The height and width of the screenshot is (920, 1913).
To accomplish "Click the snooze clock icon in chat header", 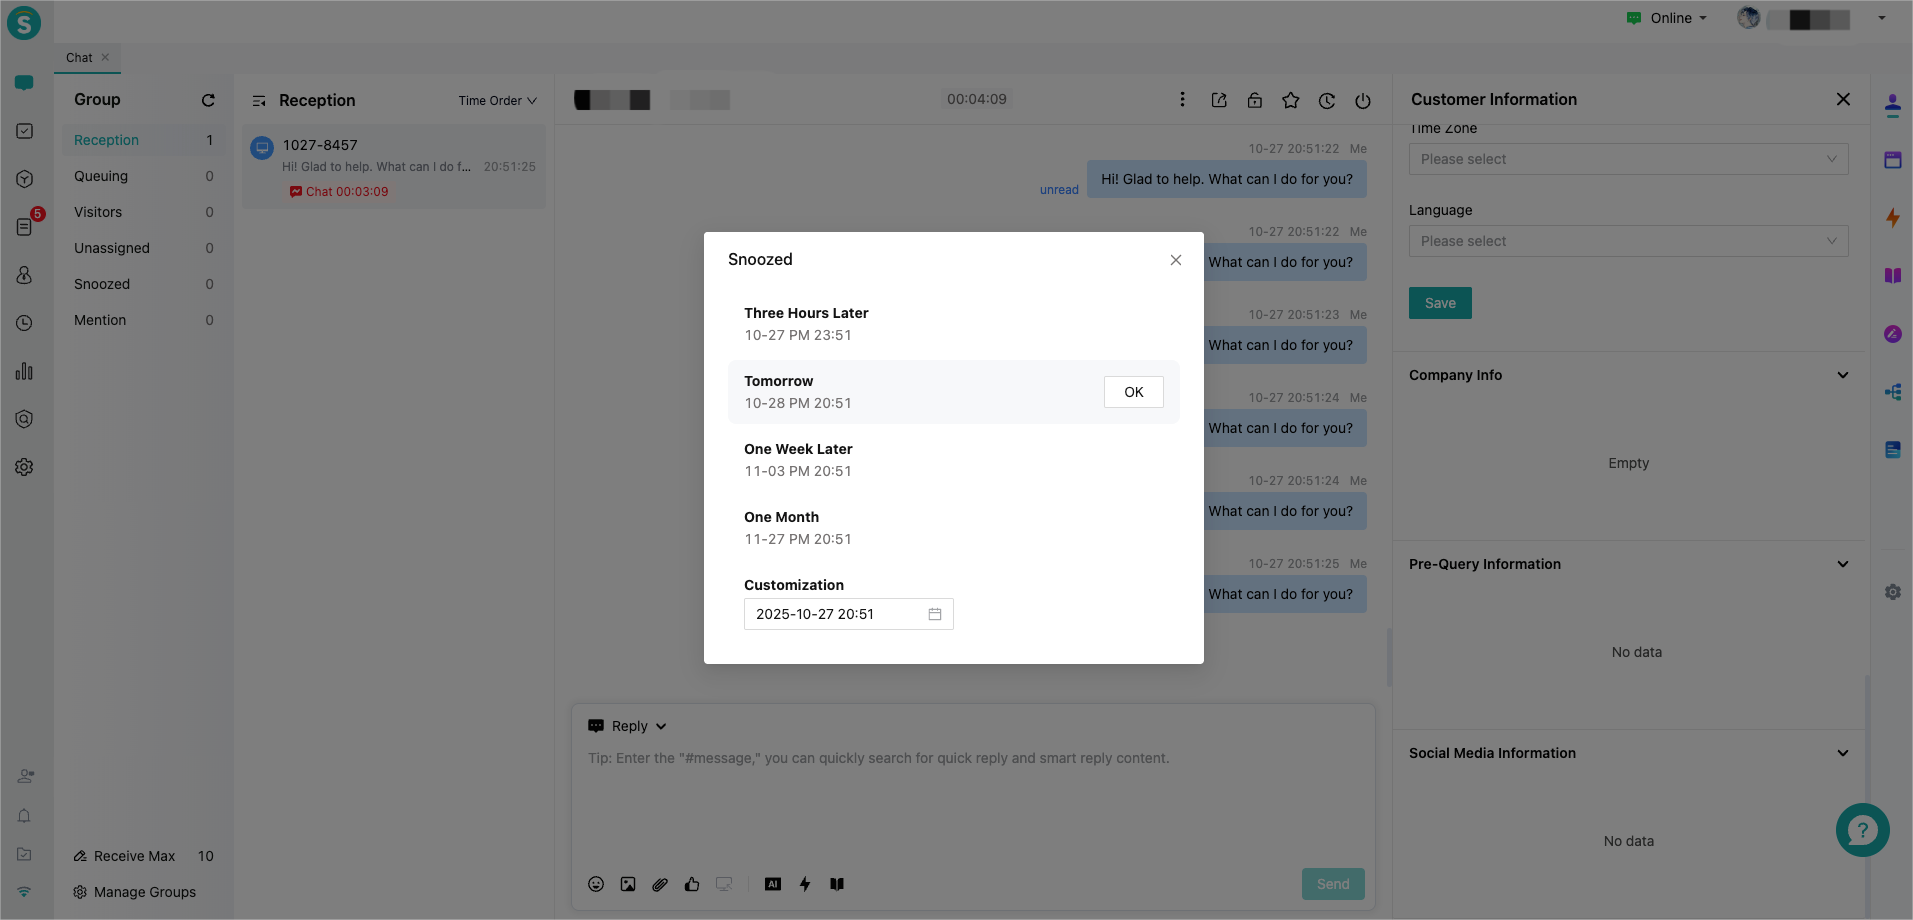I will tap(1327, 100).
